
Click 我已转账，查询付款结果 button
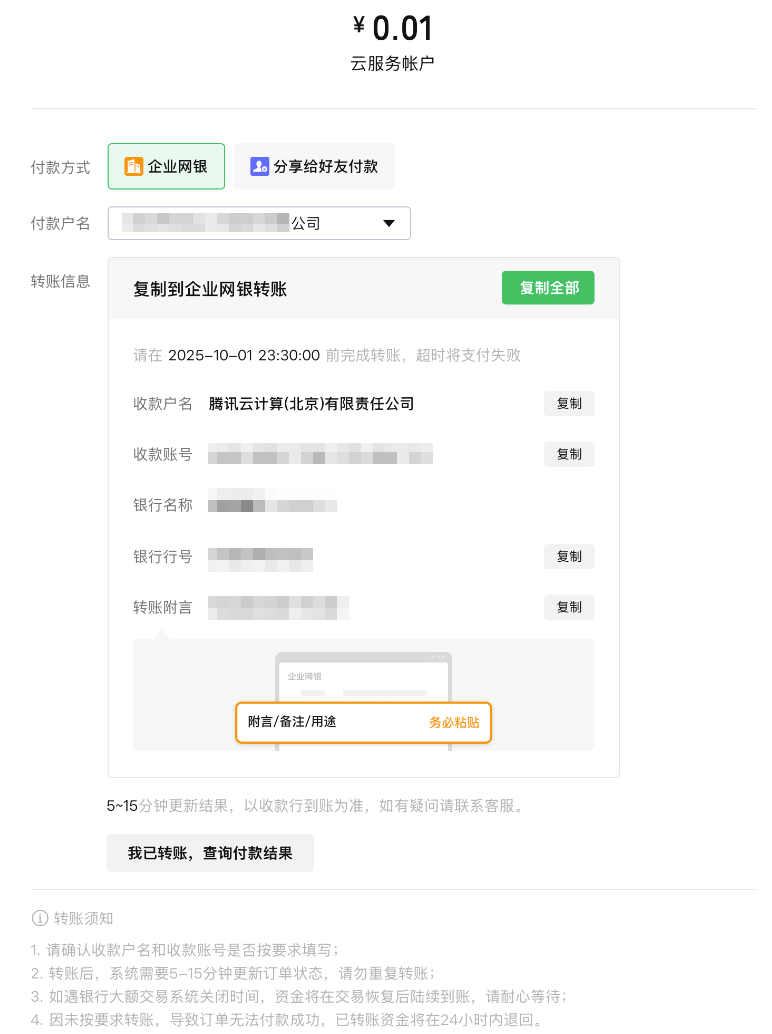pos(210,853)
